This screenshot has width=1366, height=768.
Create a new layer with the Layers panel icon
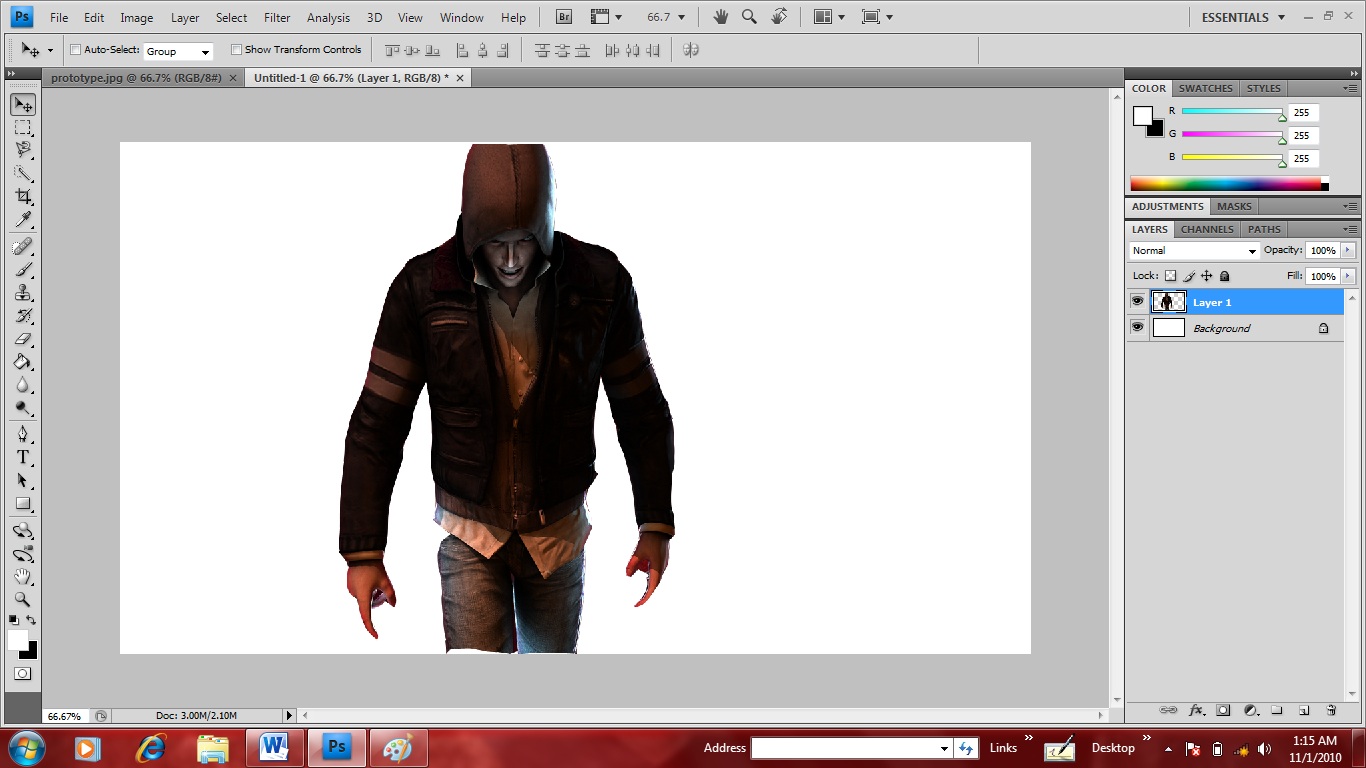pos(1304,710)
